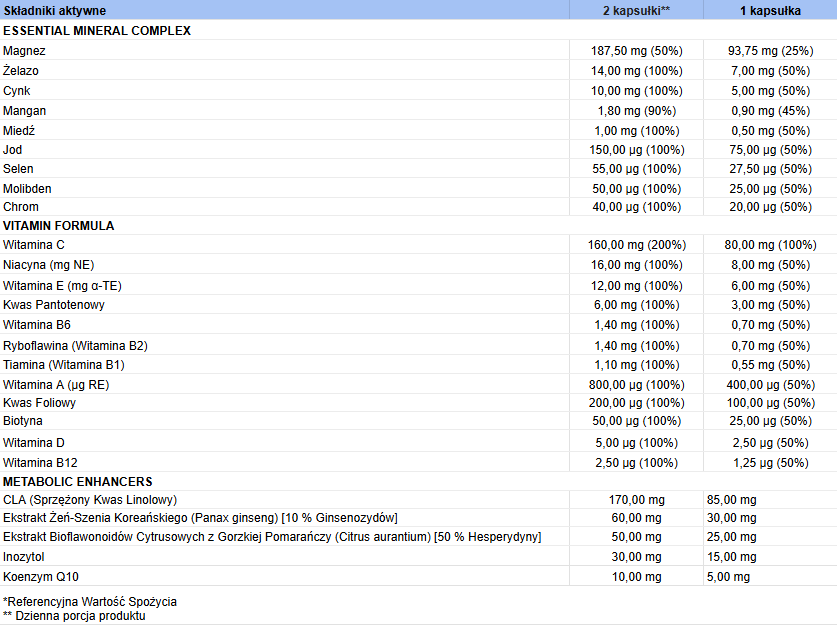The image size is (837, 625).
Task: Click the value '16,00 mg (100%)'
Action: coord(636,265)
